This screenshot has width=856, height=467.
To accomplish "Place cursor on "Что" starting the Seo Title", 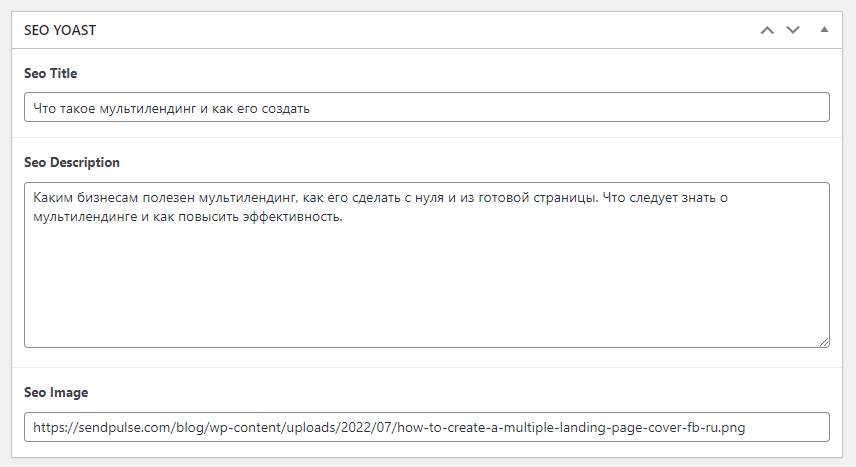I will point(45,108).
